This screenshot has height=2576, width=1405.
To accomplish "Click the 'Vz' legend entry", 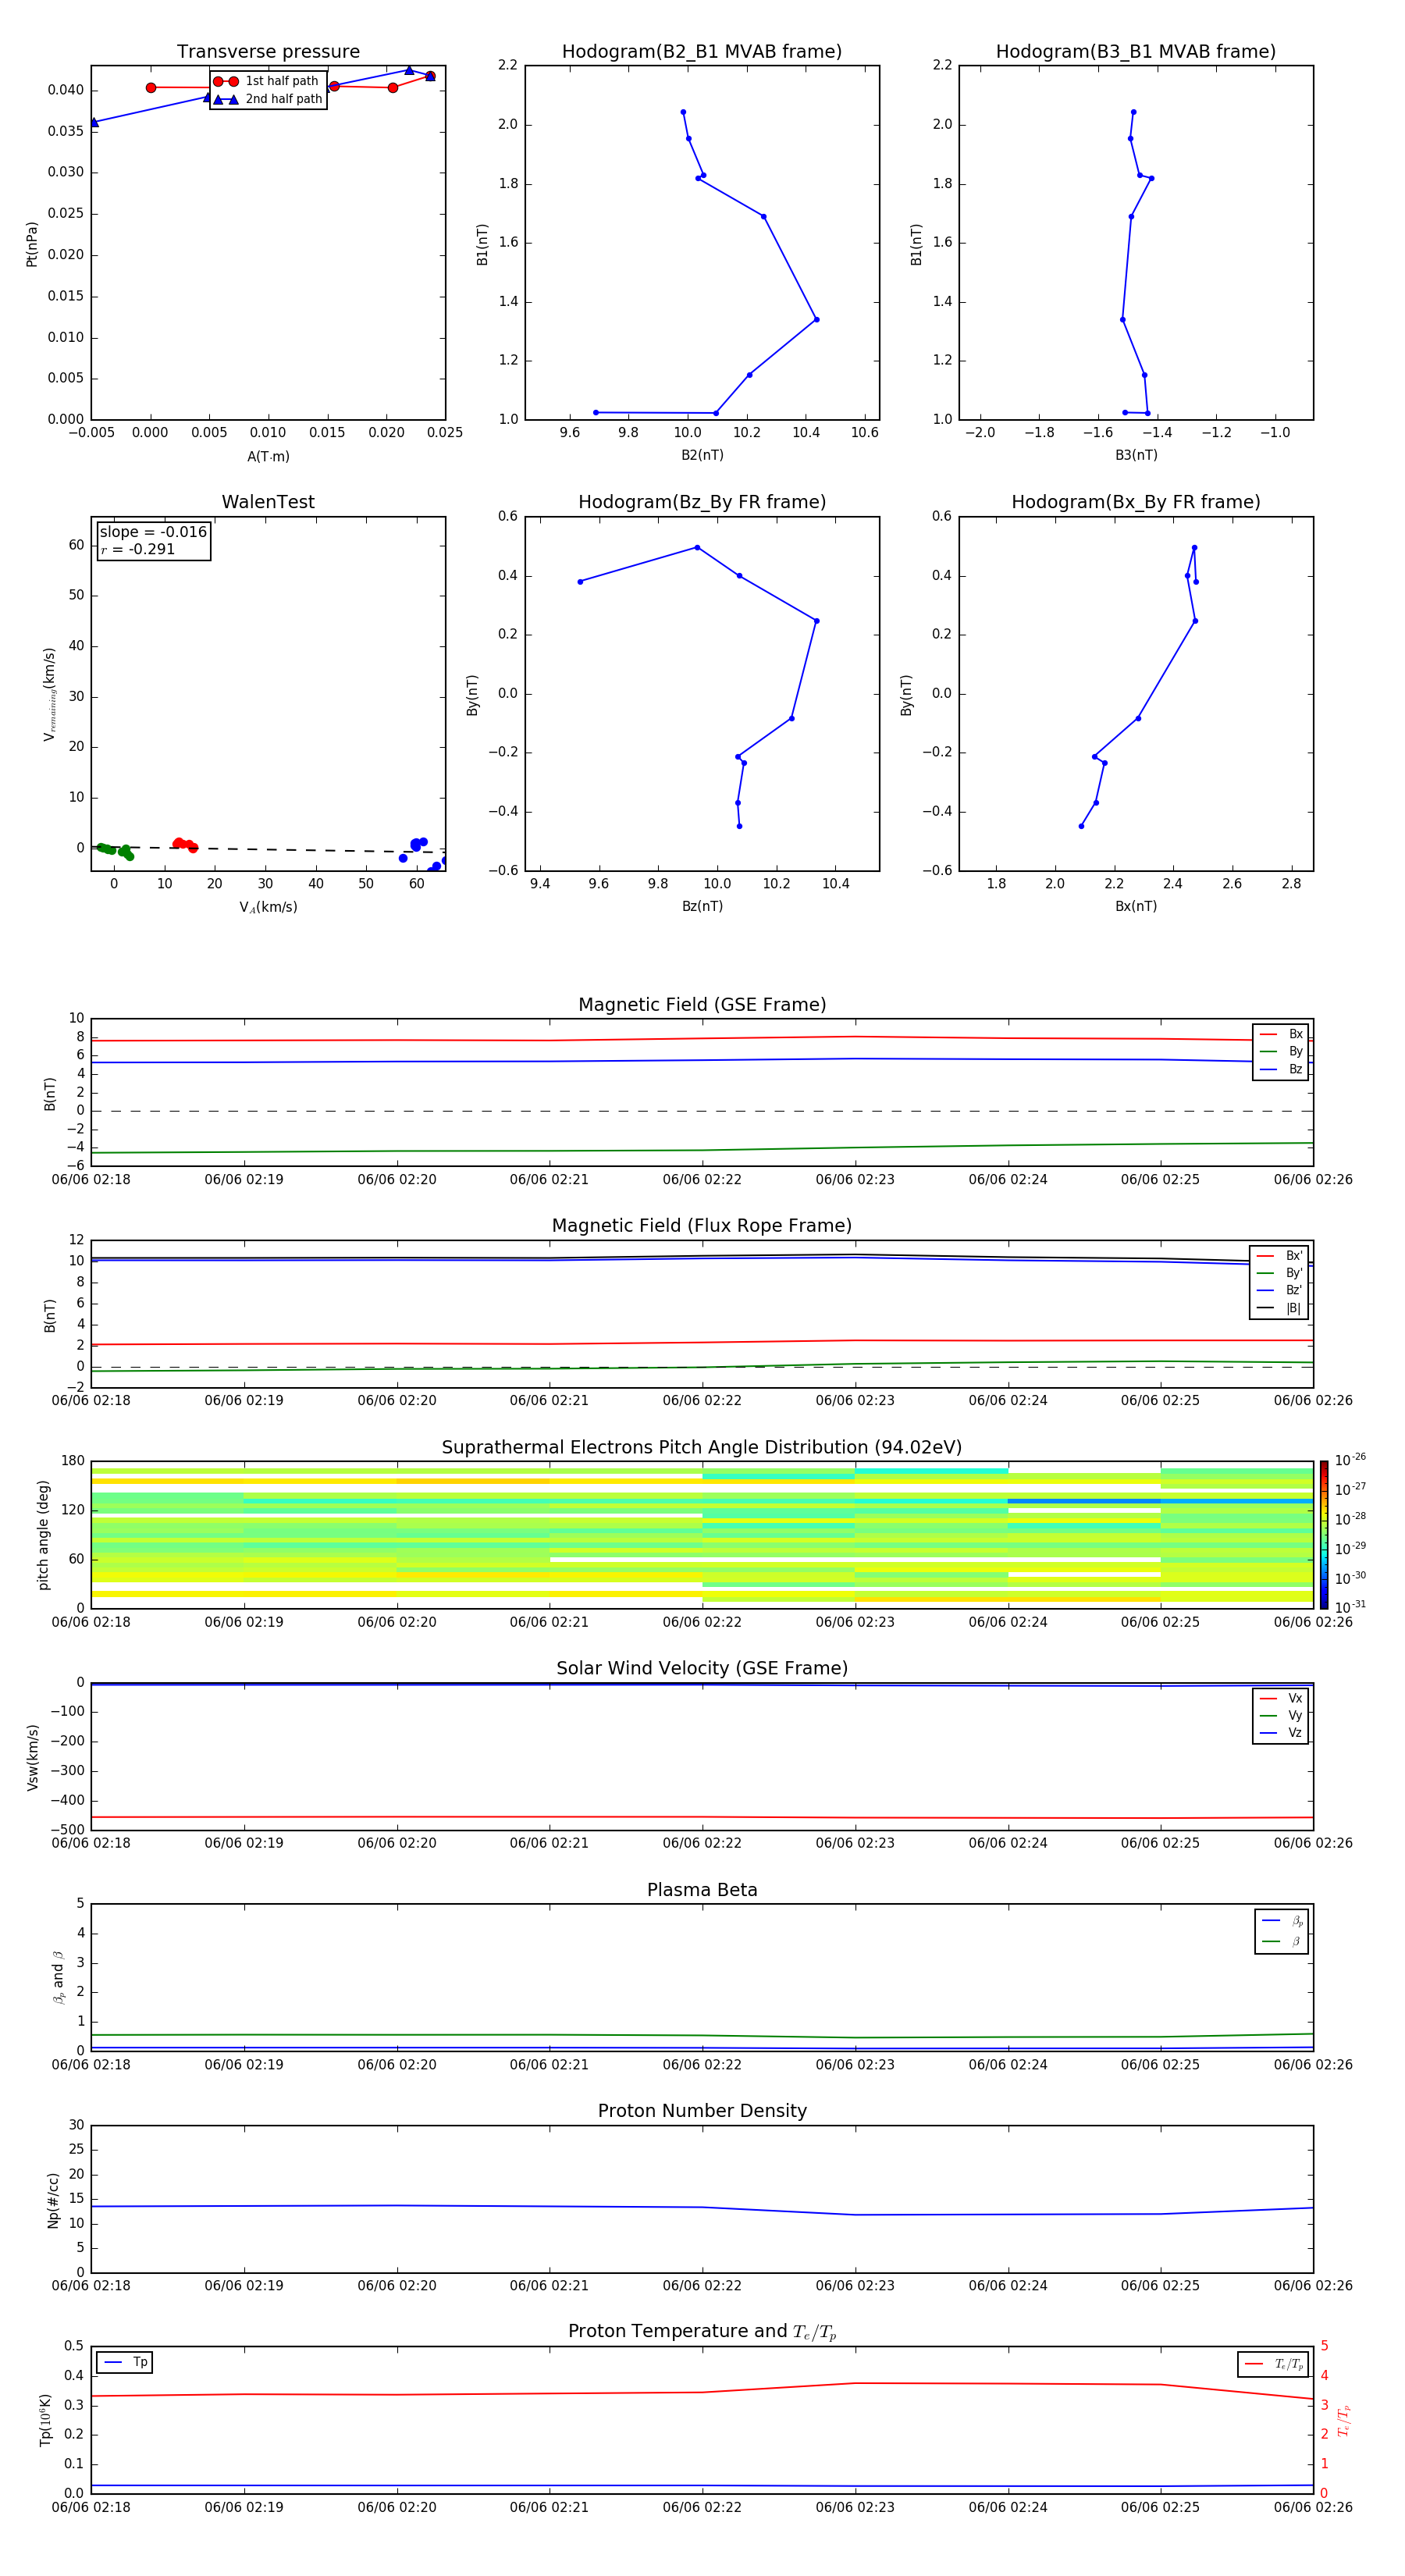I will click(1281, 1733).
